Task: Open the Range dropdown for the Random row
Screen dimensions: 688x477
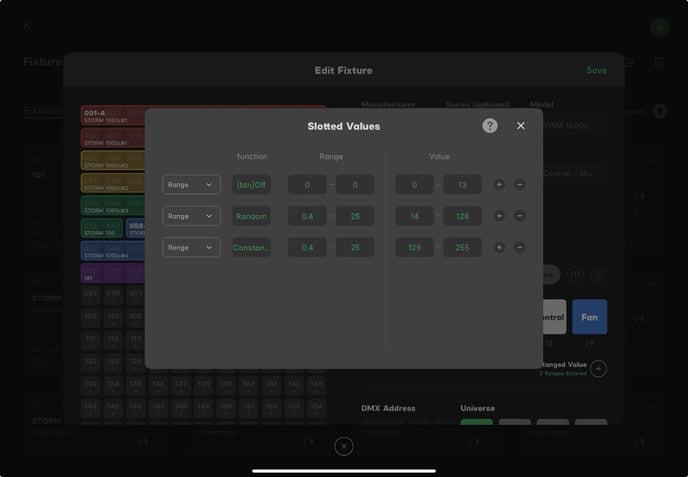Action: (x=191, y=216)
